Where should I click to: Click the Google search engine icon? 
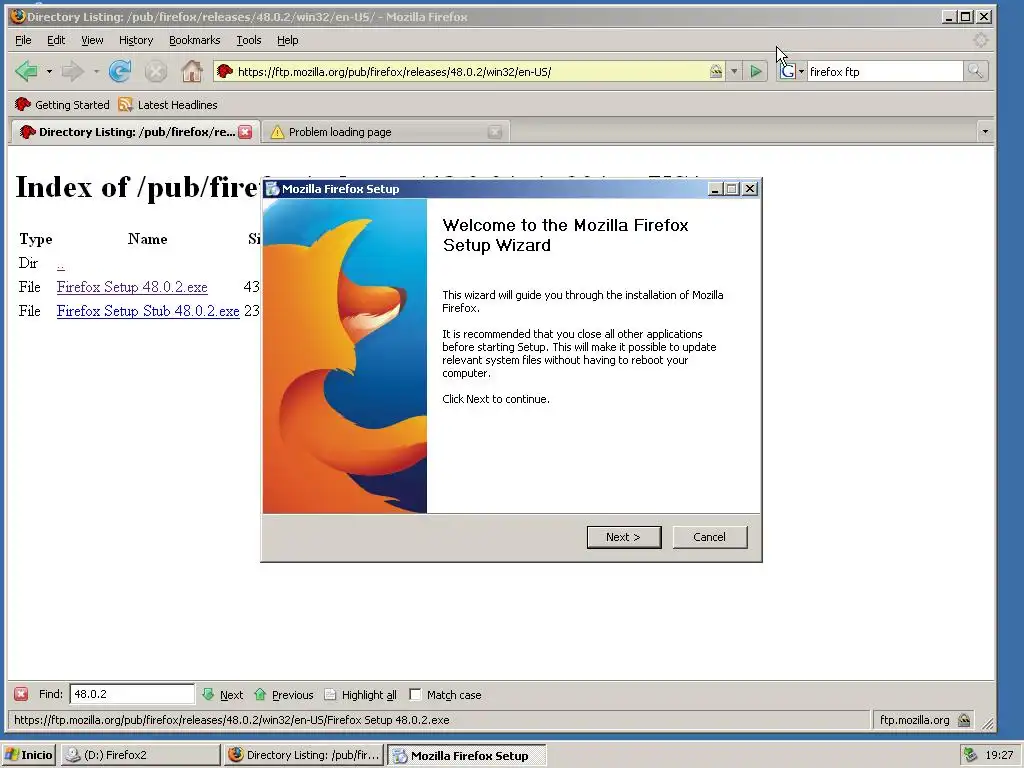[788, 71]
